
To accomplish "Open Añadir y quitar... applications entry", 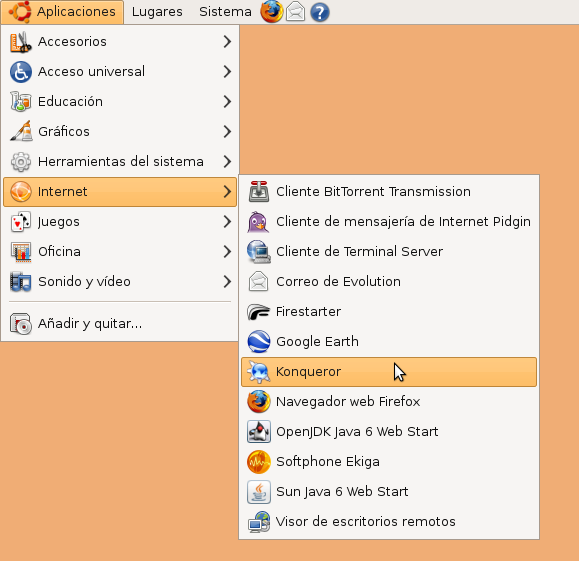I will pos(120,324).
